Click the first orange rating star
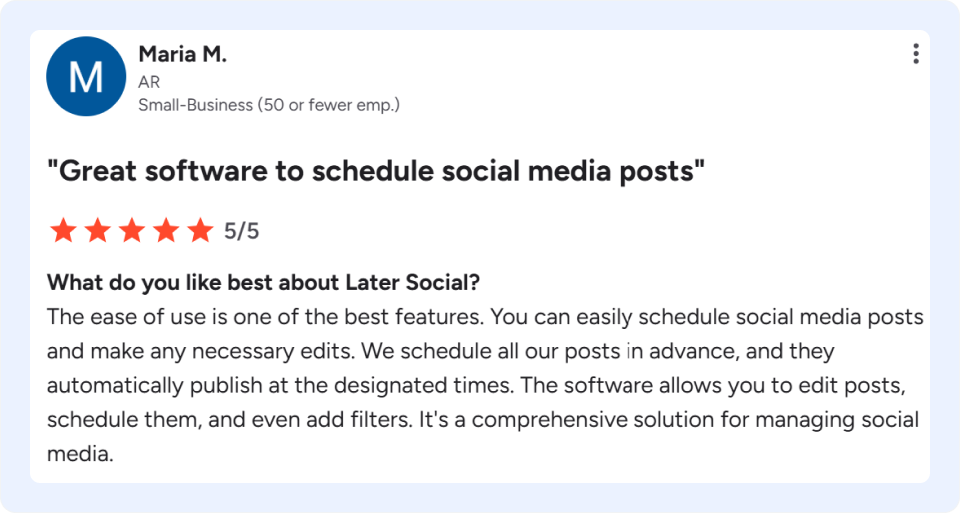The width and height of the screenshot is (960, 513). pos(63,231)
